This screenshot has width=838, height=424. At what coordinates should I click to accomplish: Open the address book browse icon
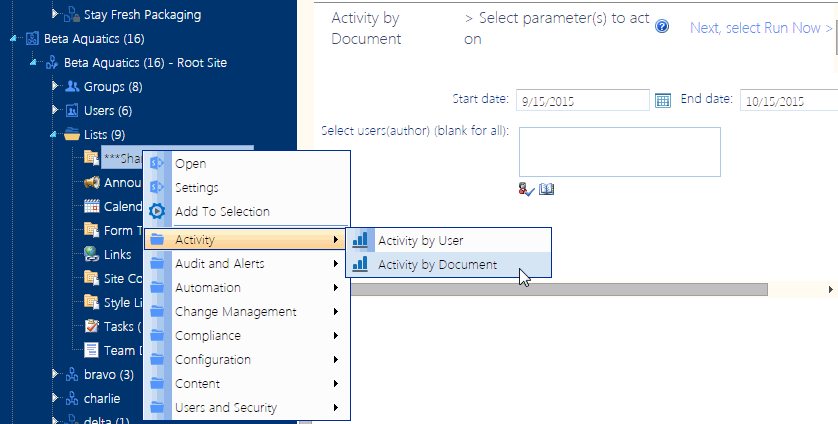click(546, 189)
